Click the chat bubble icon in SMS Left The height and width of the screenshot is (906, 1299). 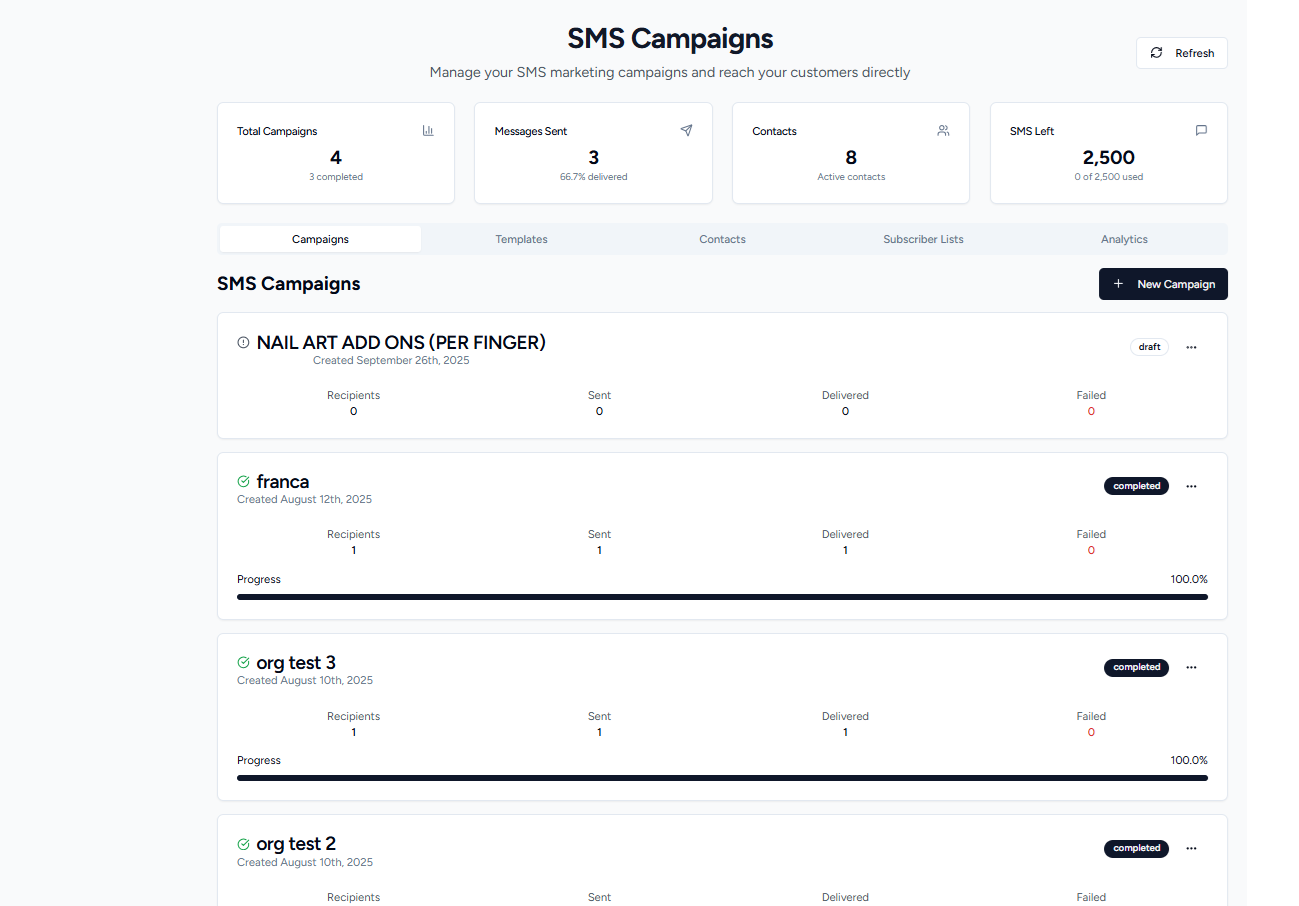click(1201, 131)
